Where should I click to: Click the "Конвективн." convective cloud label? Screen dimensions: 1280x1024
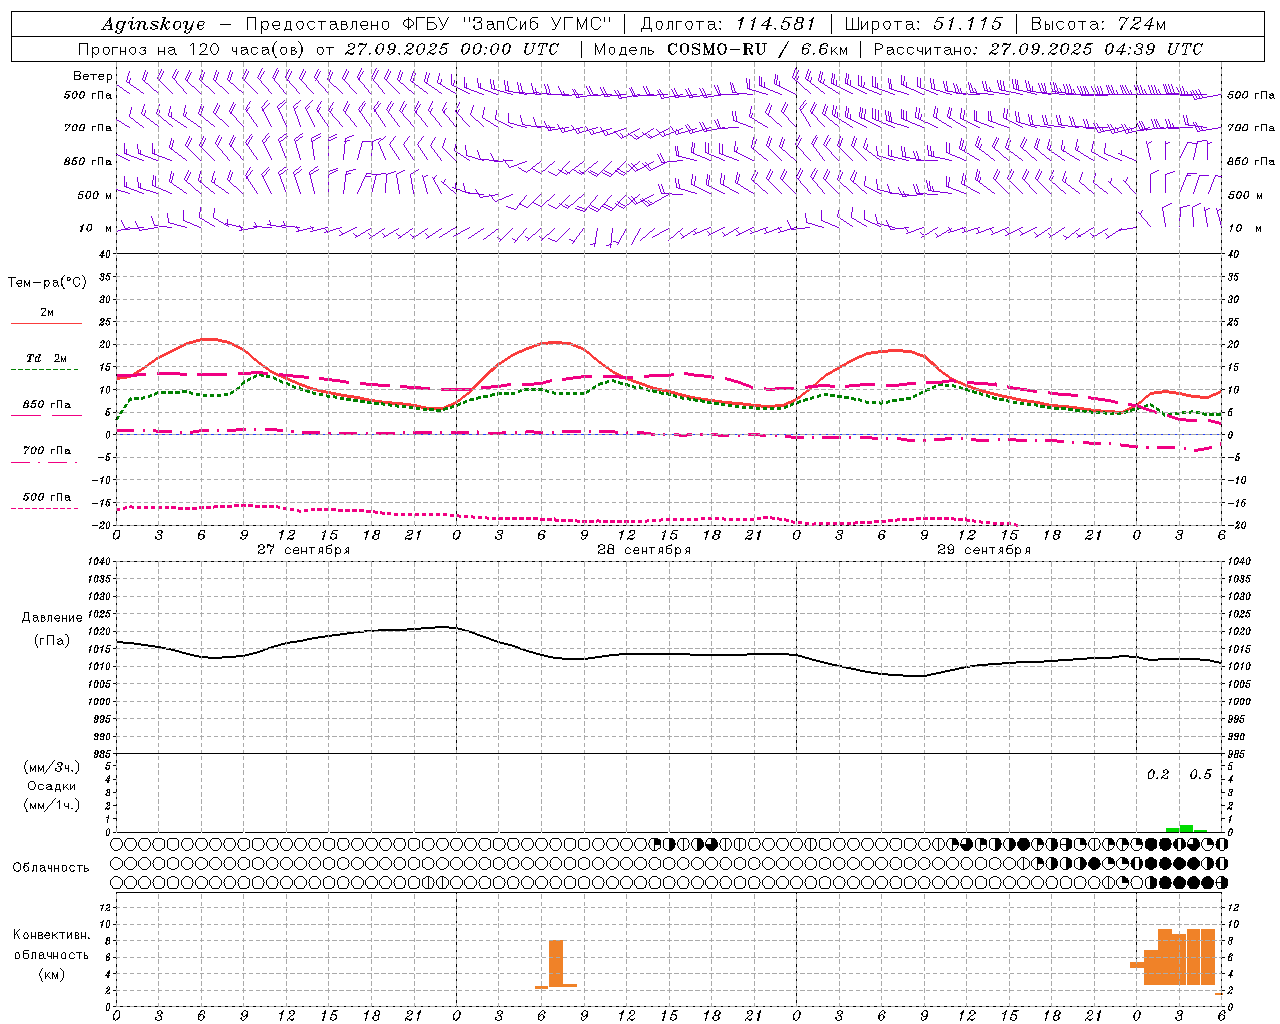[x=51, y=935]
